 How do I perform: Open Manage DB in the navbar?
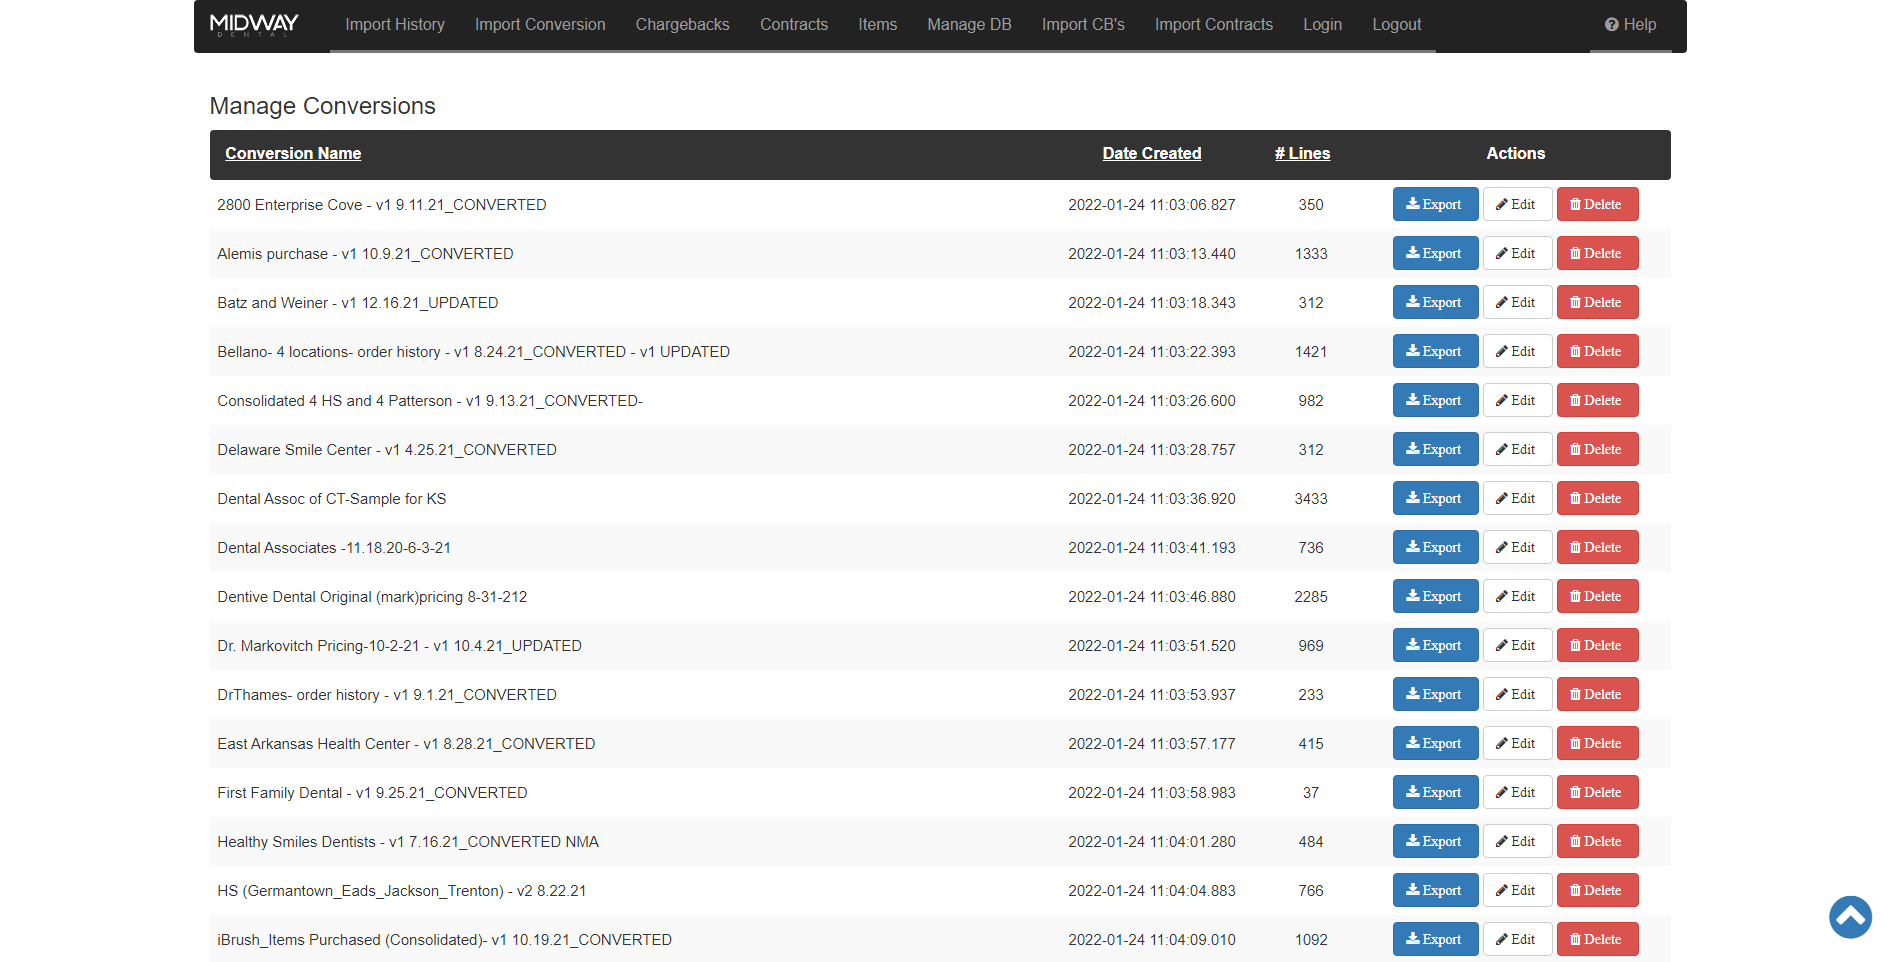pos(969,25)
